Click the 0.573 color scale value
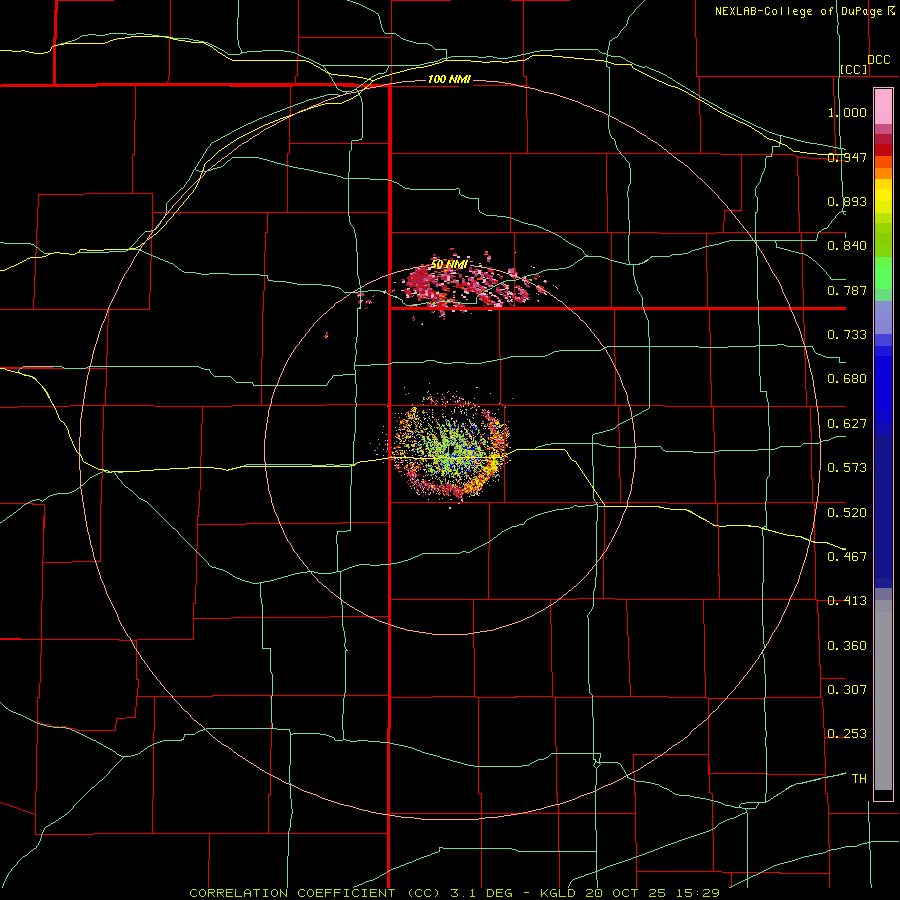900x900 pixels. [847, 467]
